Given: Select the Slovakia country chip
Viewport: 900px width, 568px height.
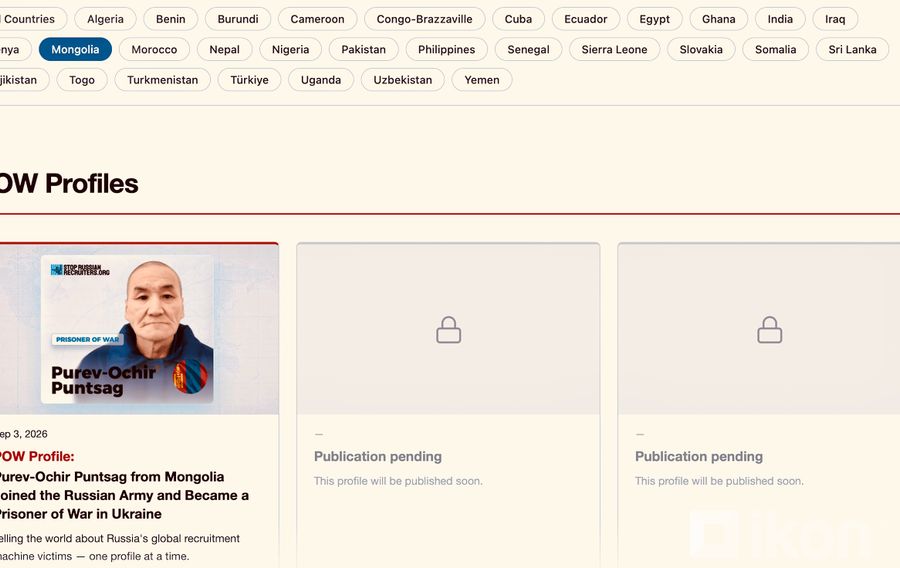Looking at the screenshot, I should point(701,49).
